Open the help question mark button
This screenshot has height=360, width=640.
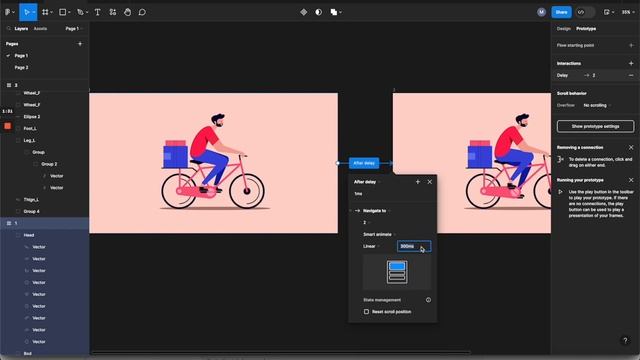pyautogui.click(x=625, y=340)
